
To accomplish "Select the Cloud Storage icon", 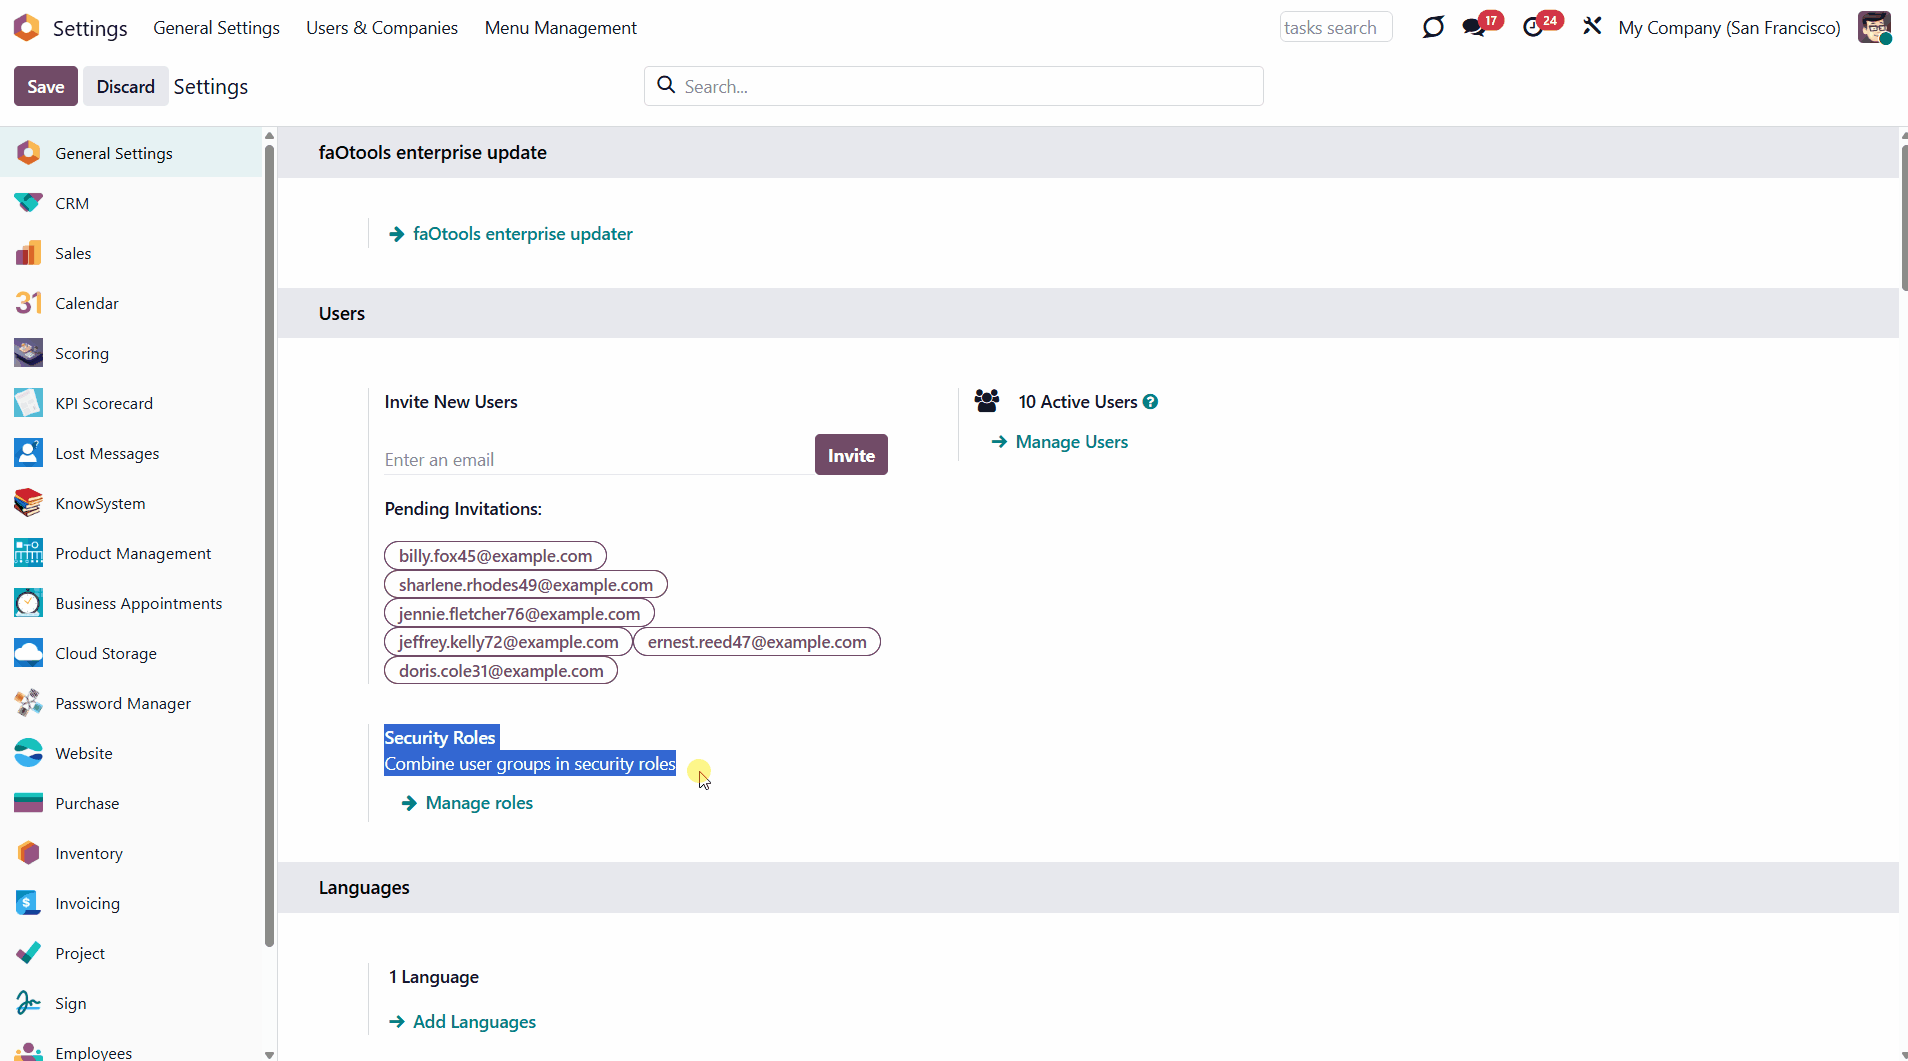I will (x=28, y=653).
